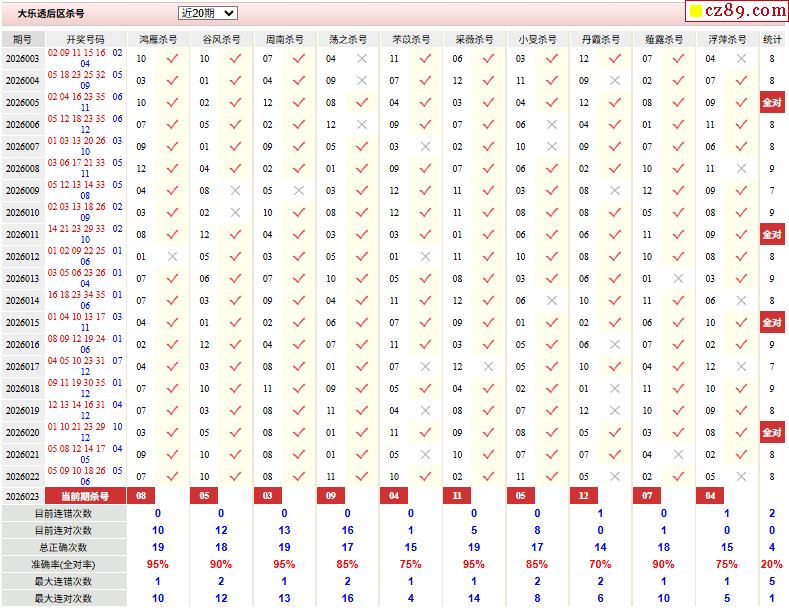The height and width of the screenshot is (611, 789).
Task: Select the 统计 column header
Action: [772, 39]
